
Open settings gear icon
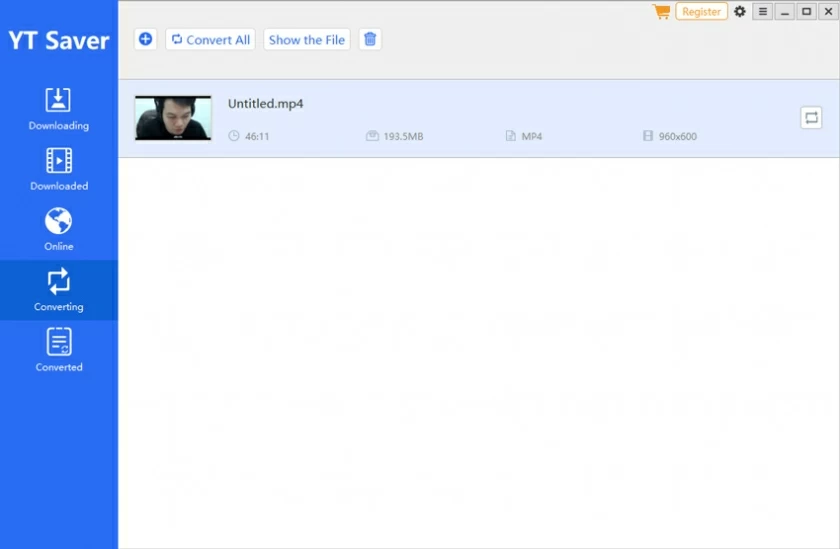click(740, 11)
